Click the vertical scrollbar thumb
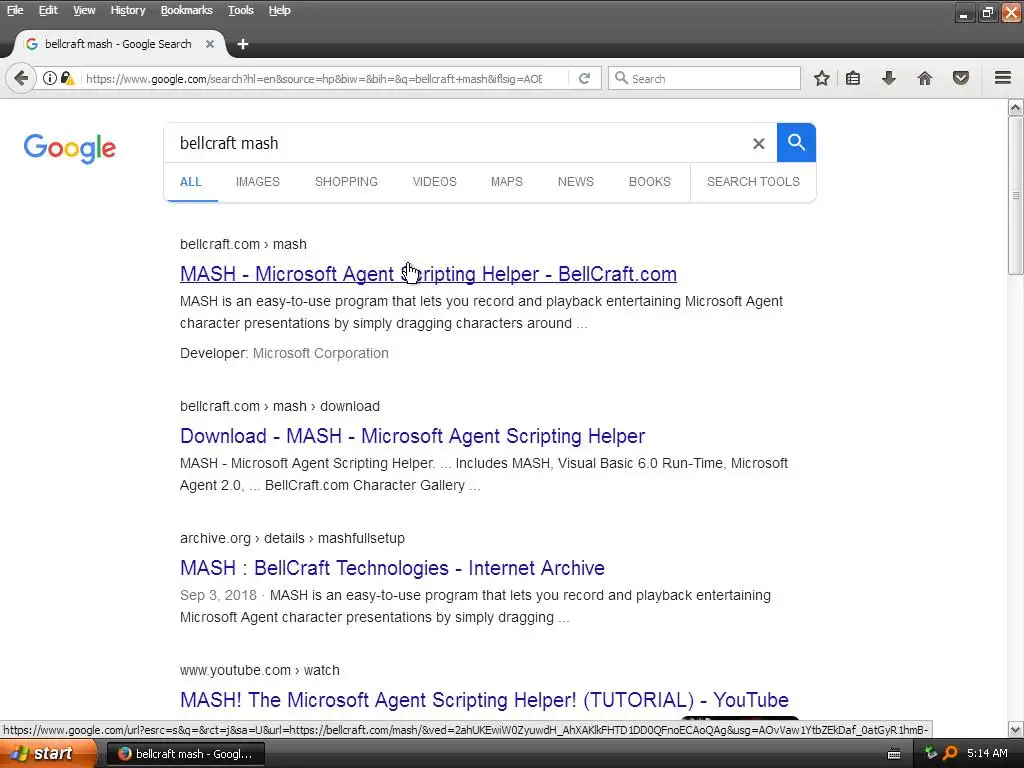 tap(1016, 196)
